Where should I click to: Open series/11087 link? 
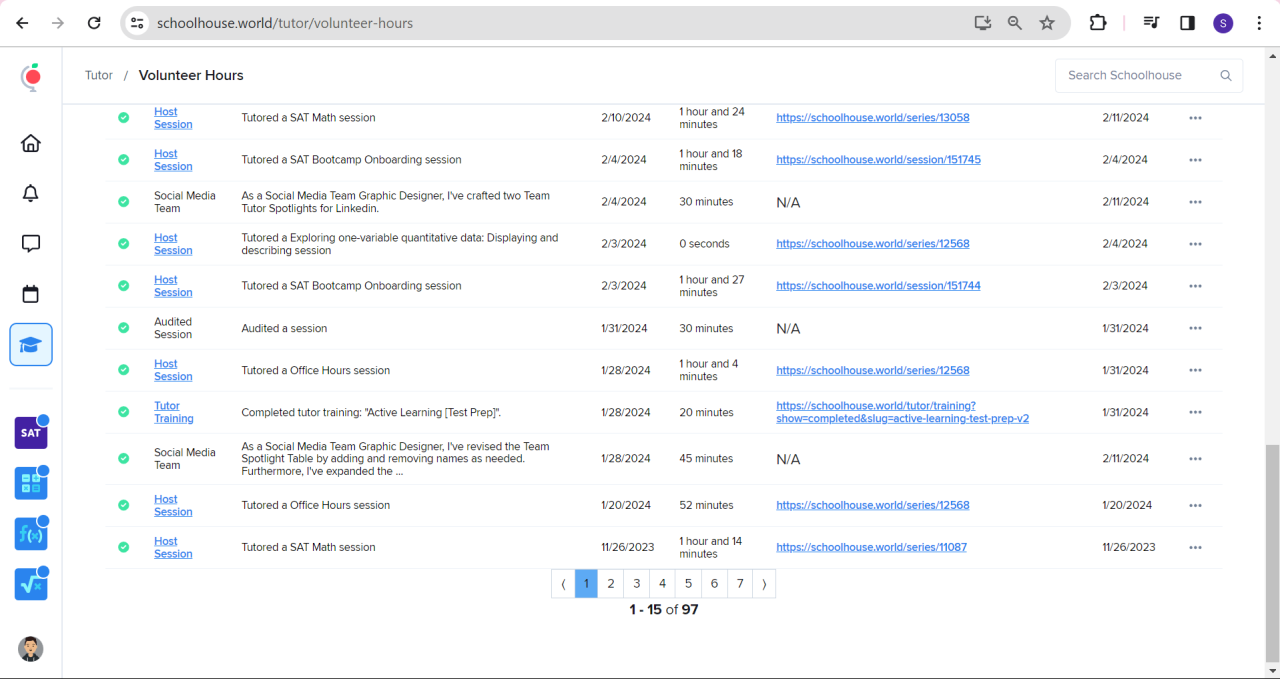pyautogui.click(x=871, y=547)
